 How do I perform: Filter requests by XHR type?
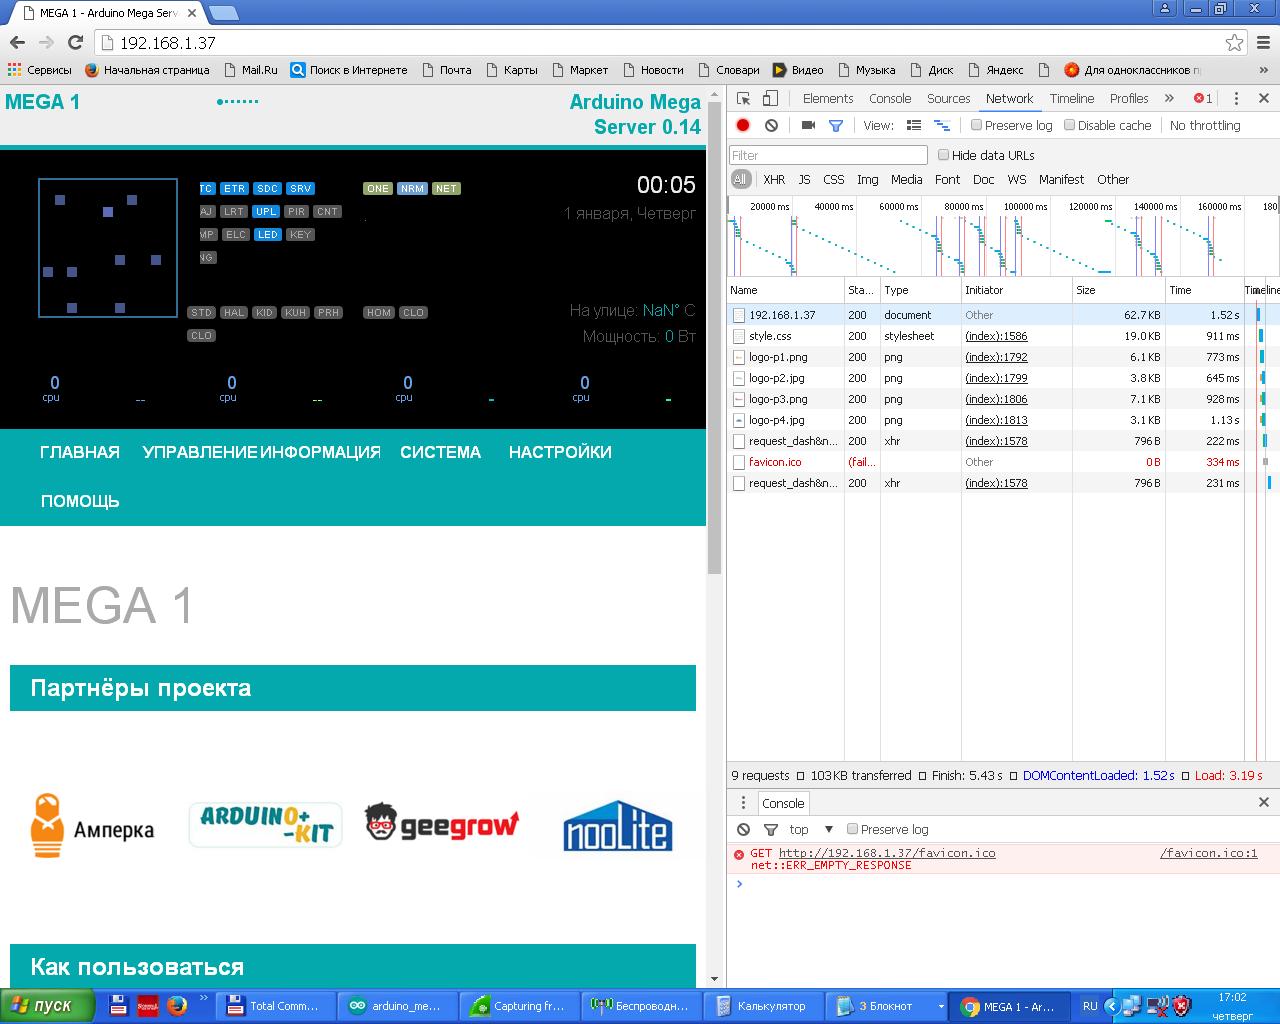pyautogui.click(x=774, y=179)
